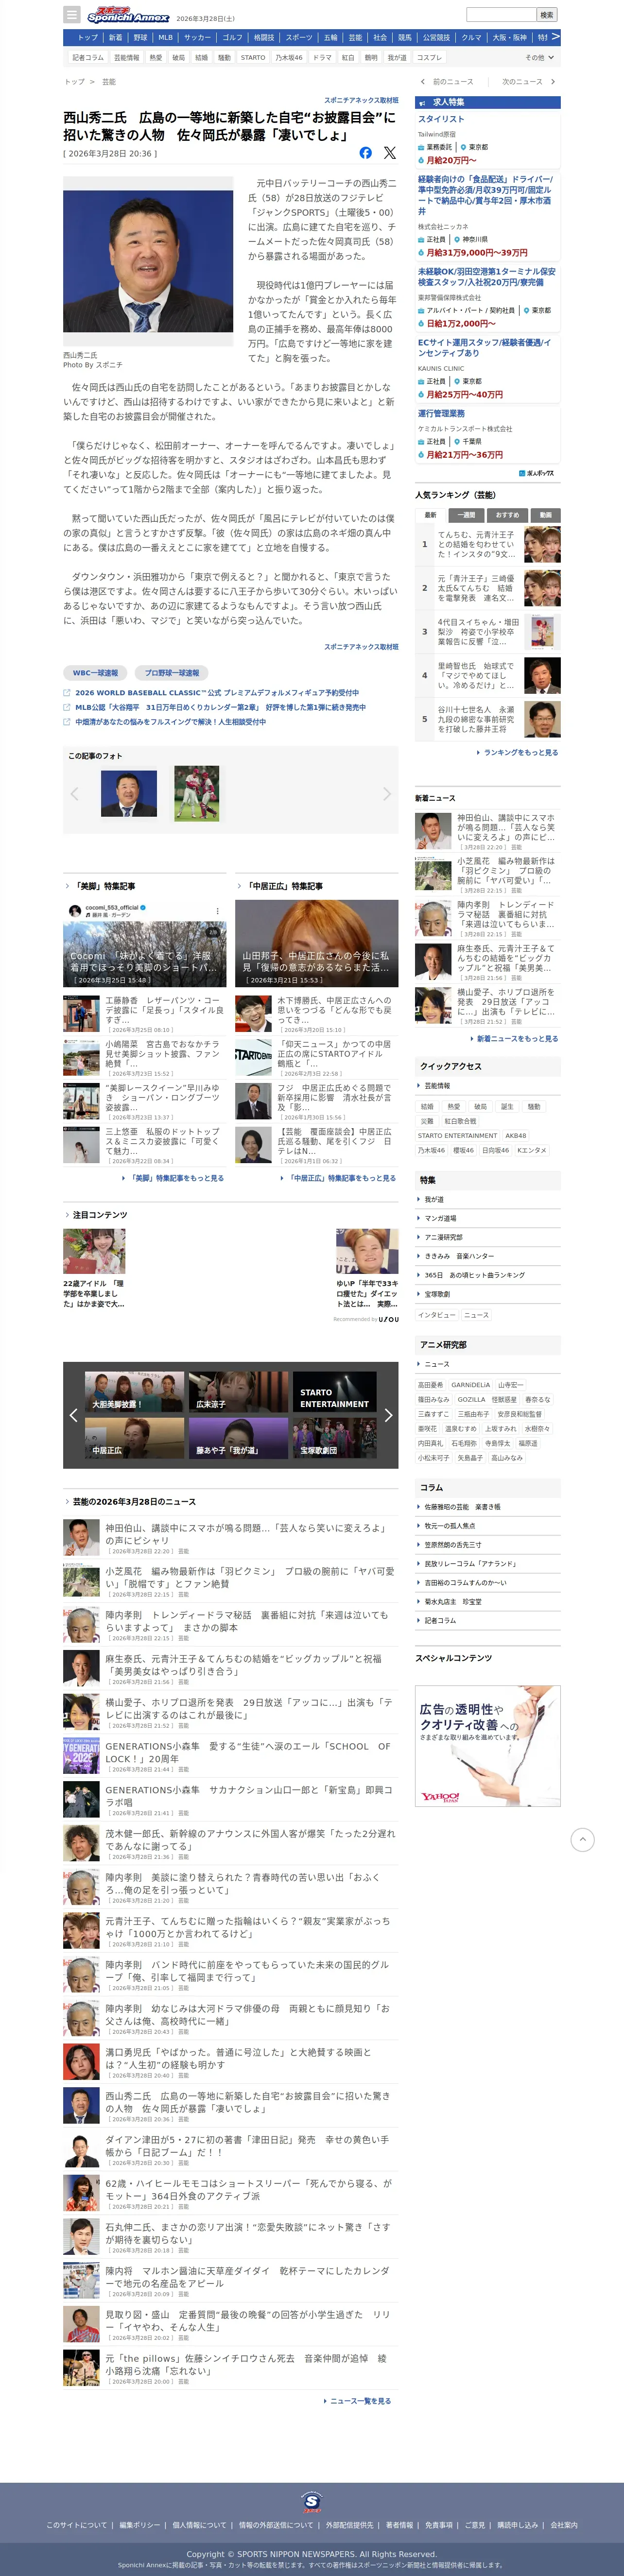Show next photo in この記事のフォト

(x=387, y=794)
